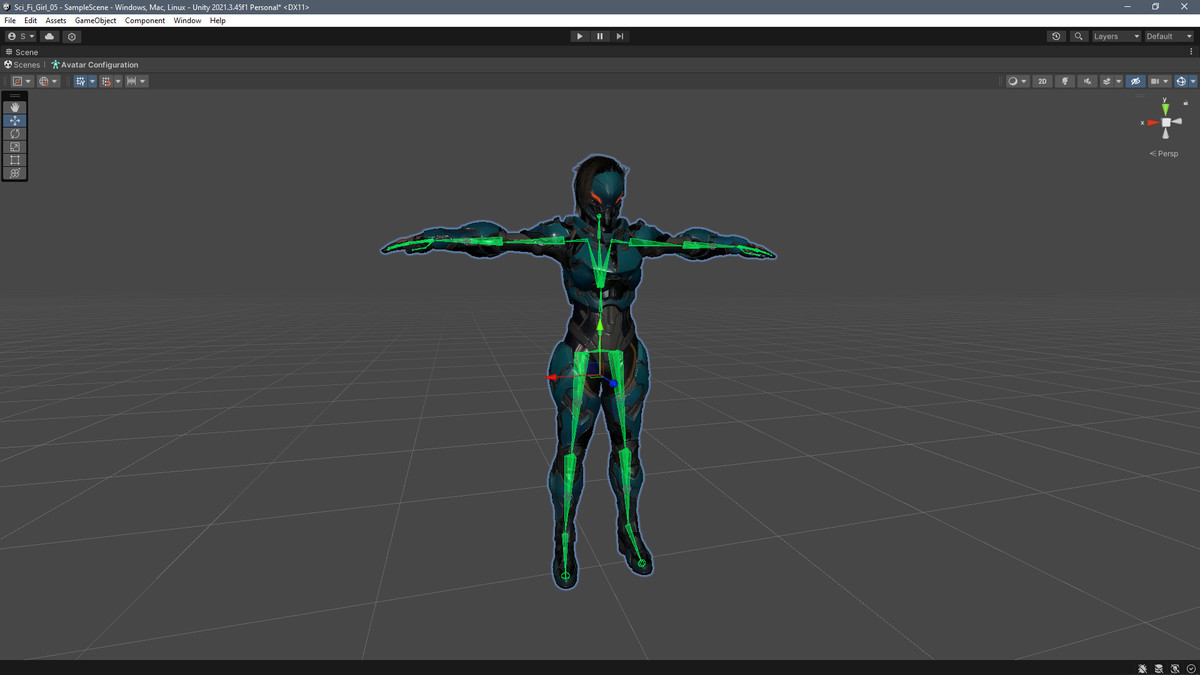Open the Layers dropdown
1200x675 pixels.
point(1116,36)
